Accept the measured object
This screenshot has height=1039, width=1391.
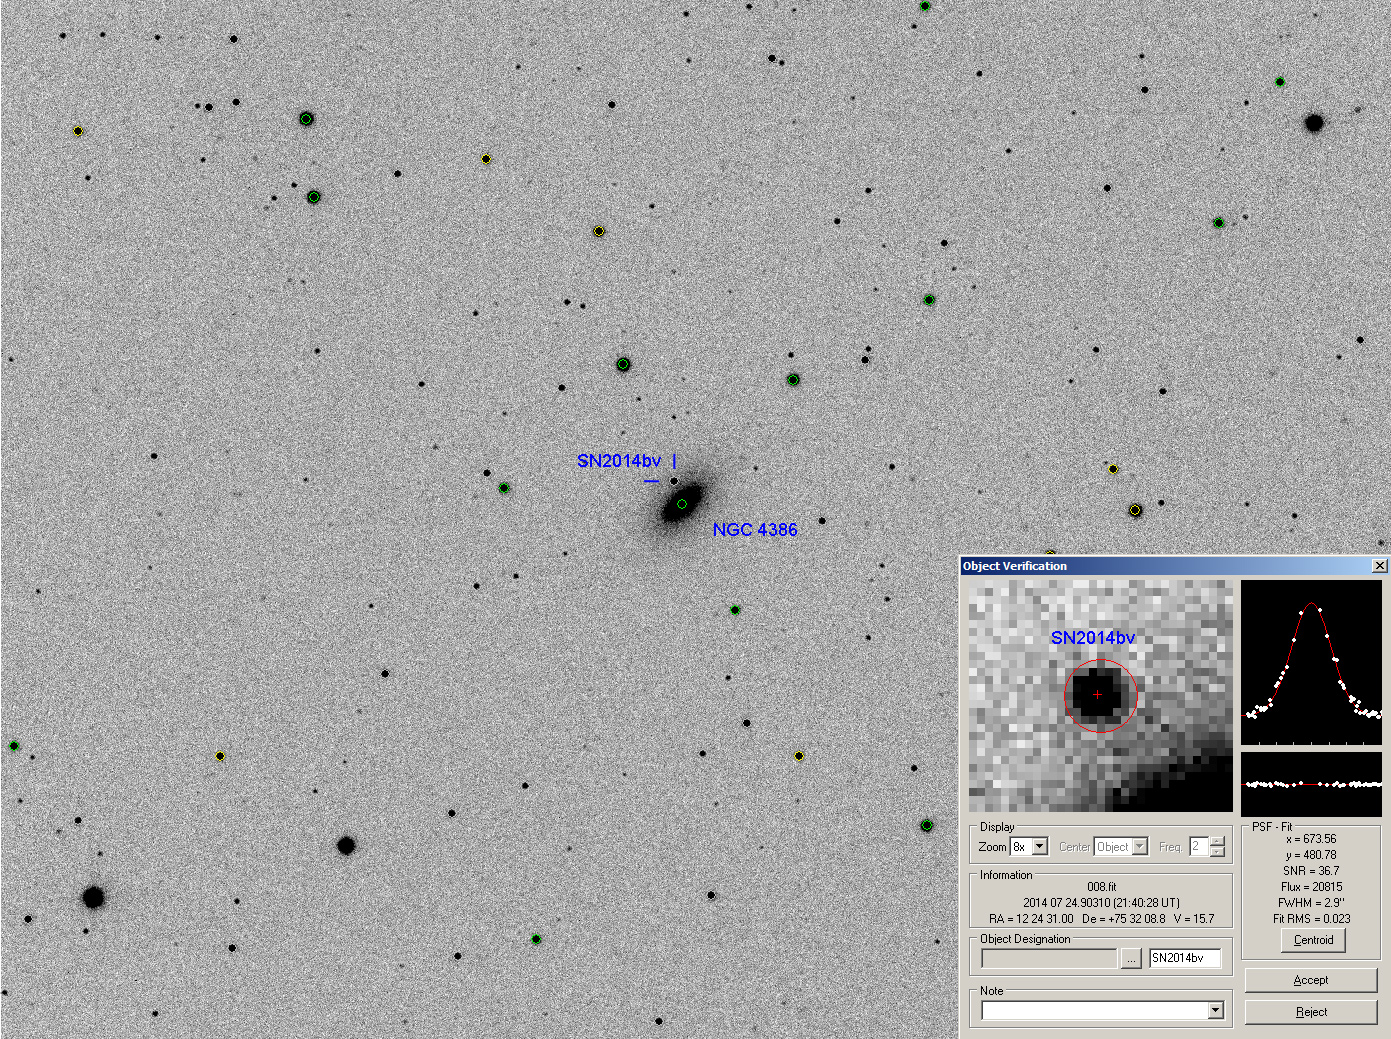pyautogui.click(x=1311, y=980)
